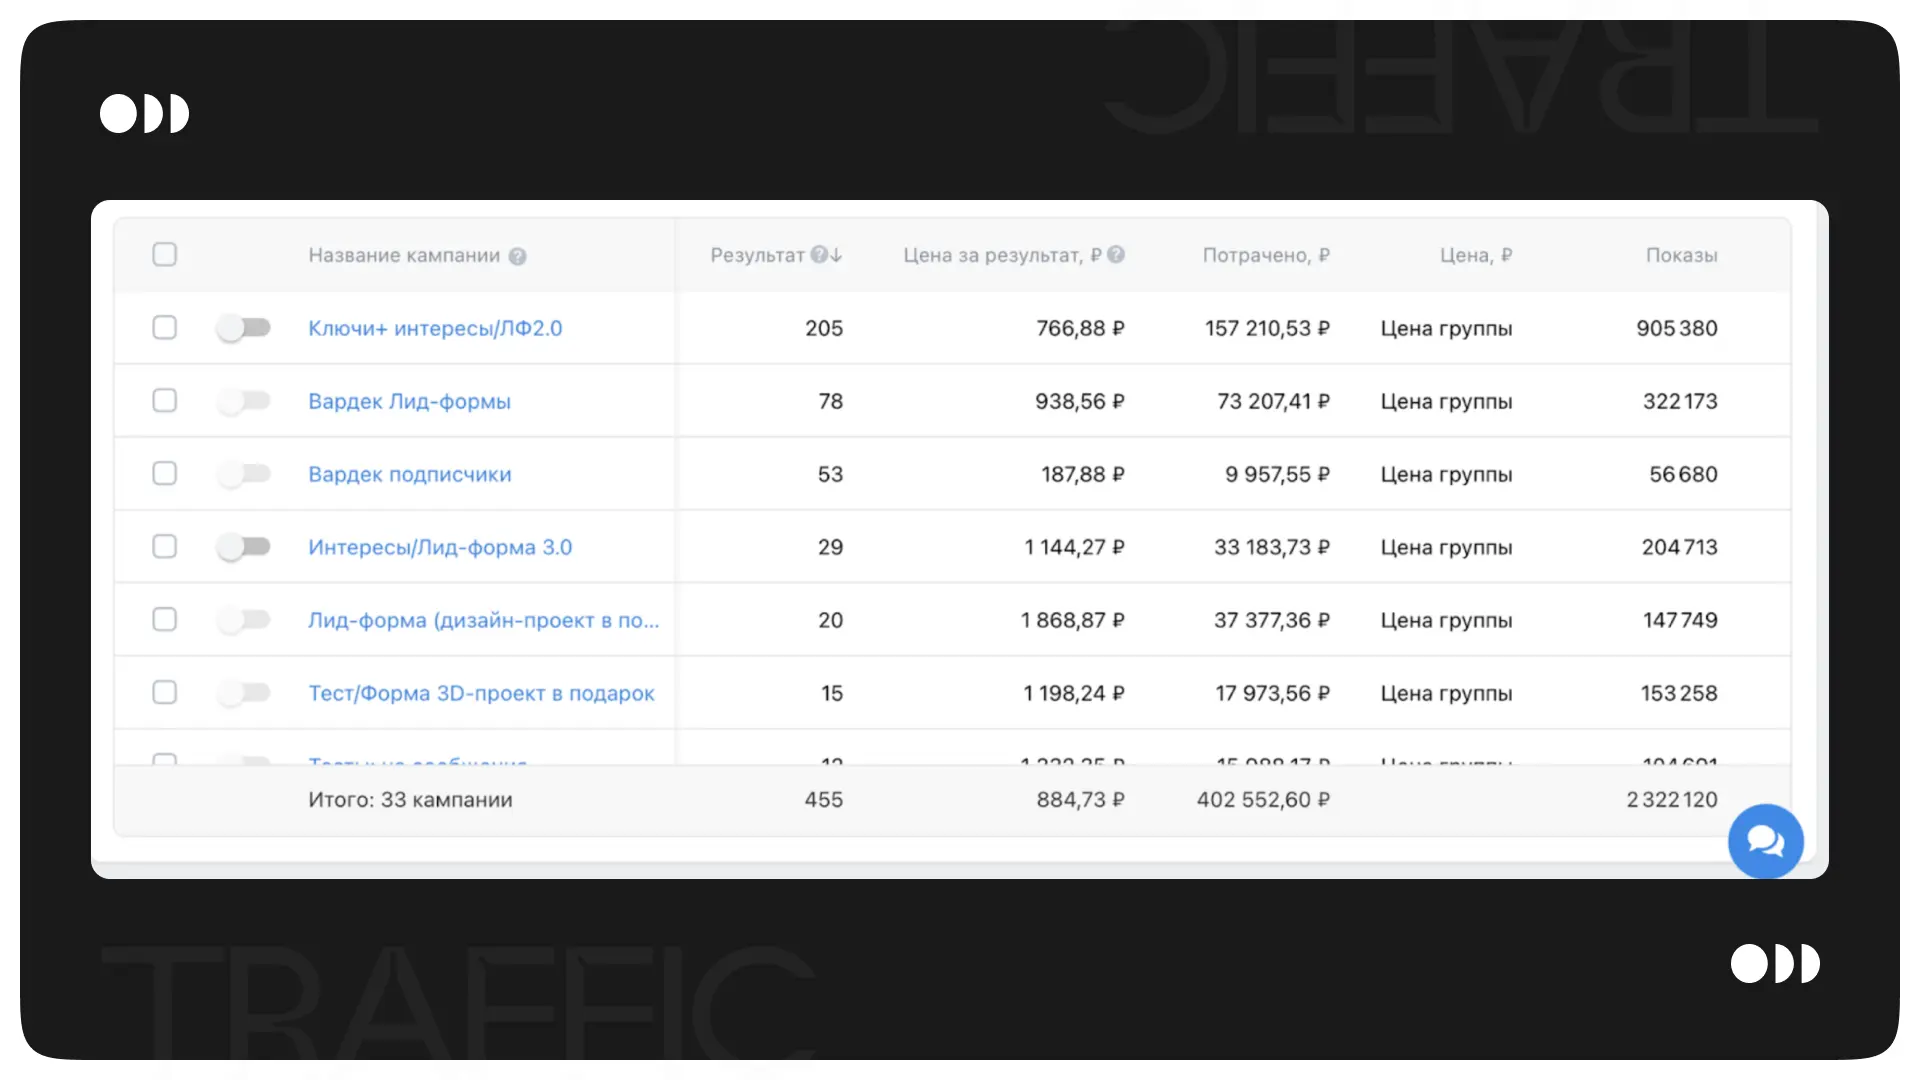This screenshot has width=1920, height=1080.
Task: Click the Результат sort arrow
Action: [x=836, y=255]
